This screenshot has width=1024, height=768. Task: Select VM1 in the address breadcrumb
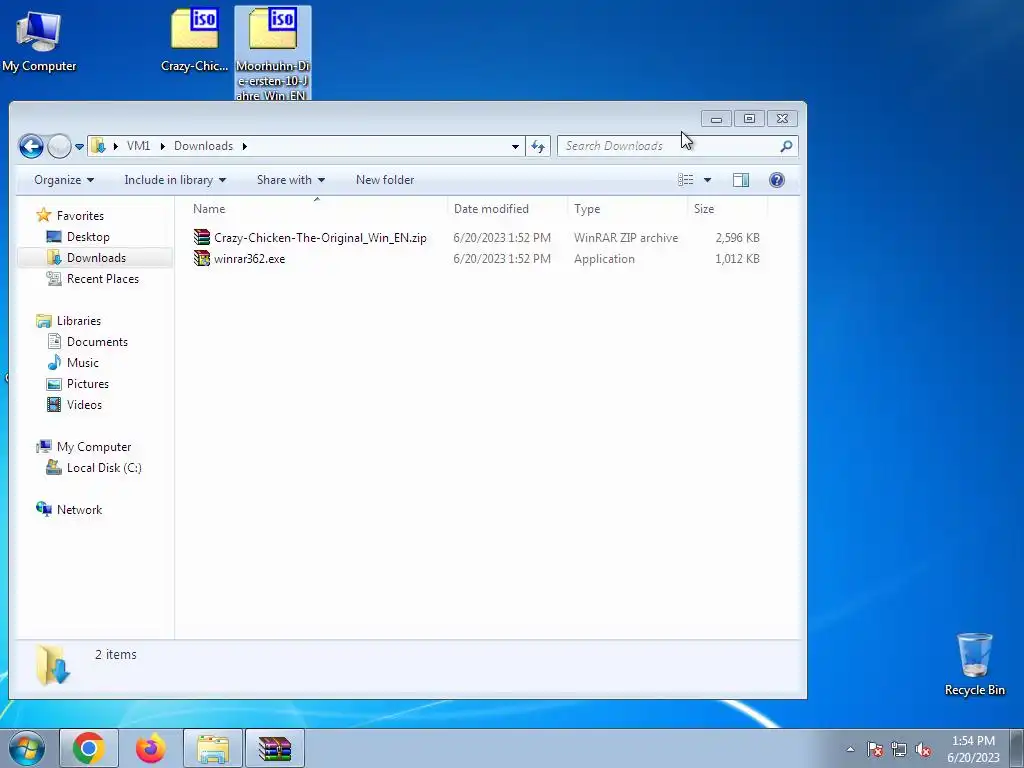[138, 146]
